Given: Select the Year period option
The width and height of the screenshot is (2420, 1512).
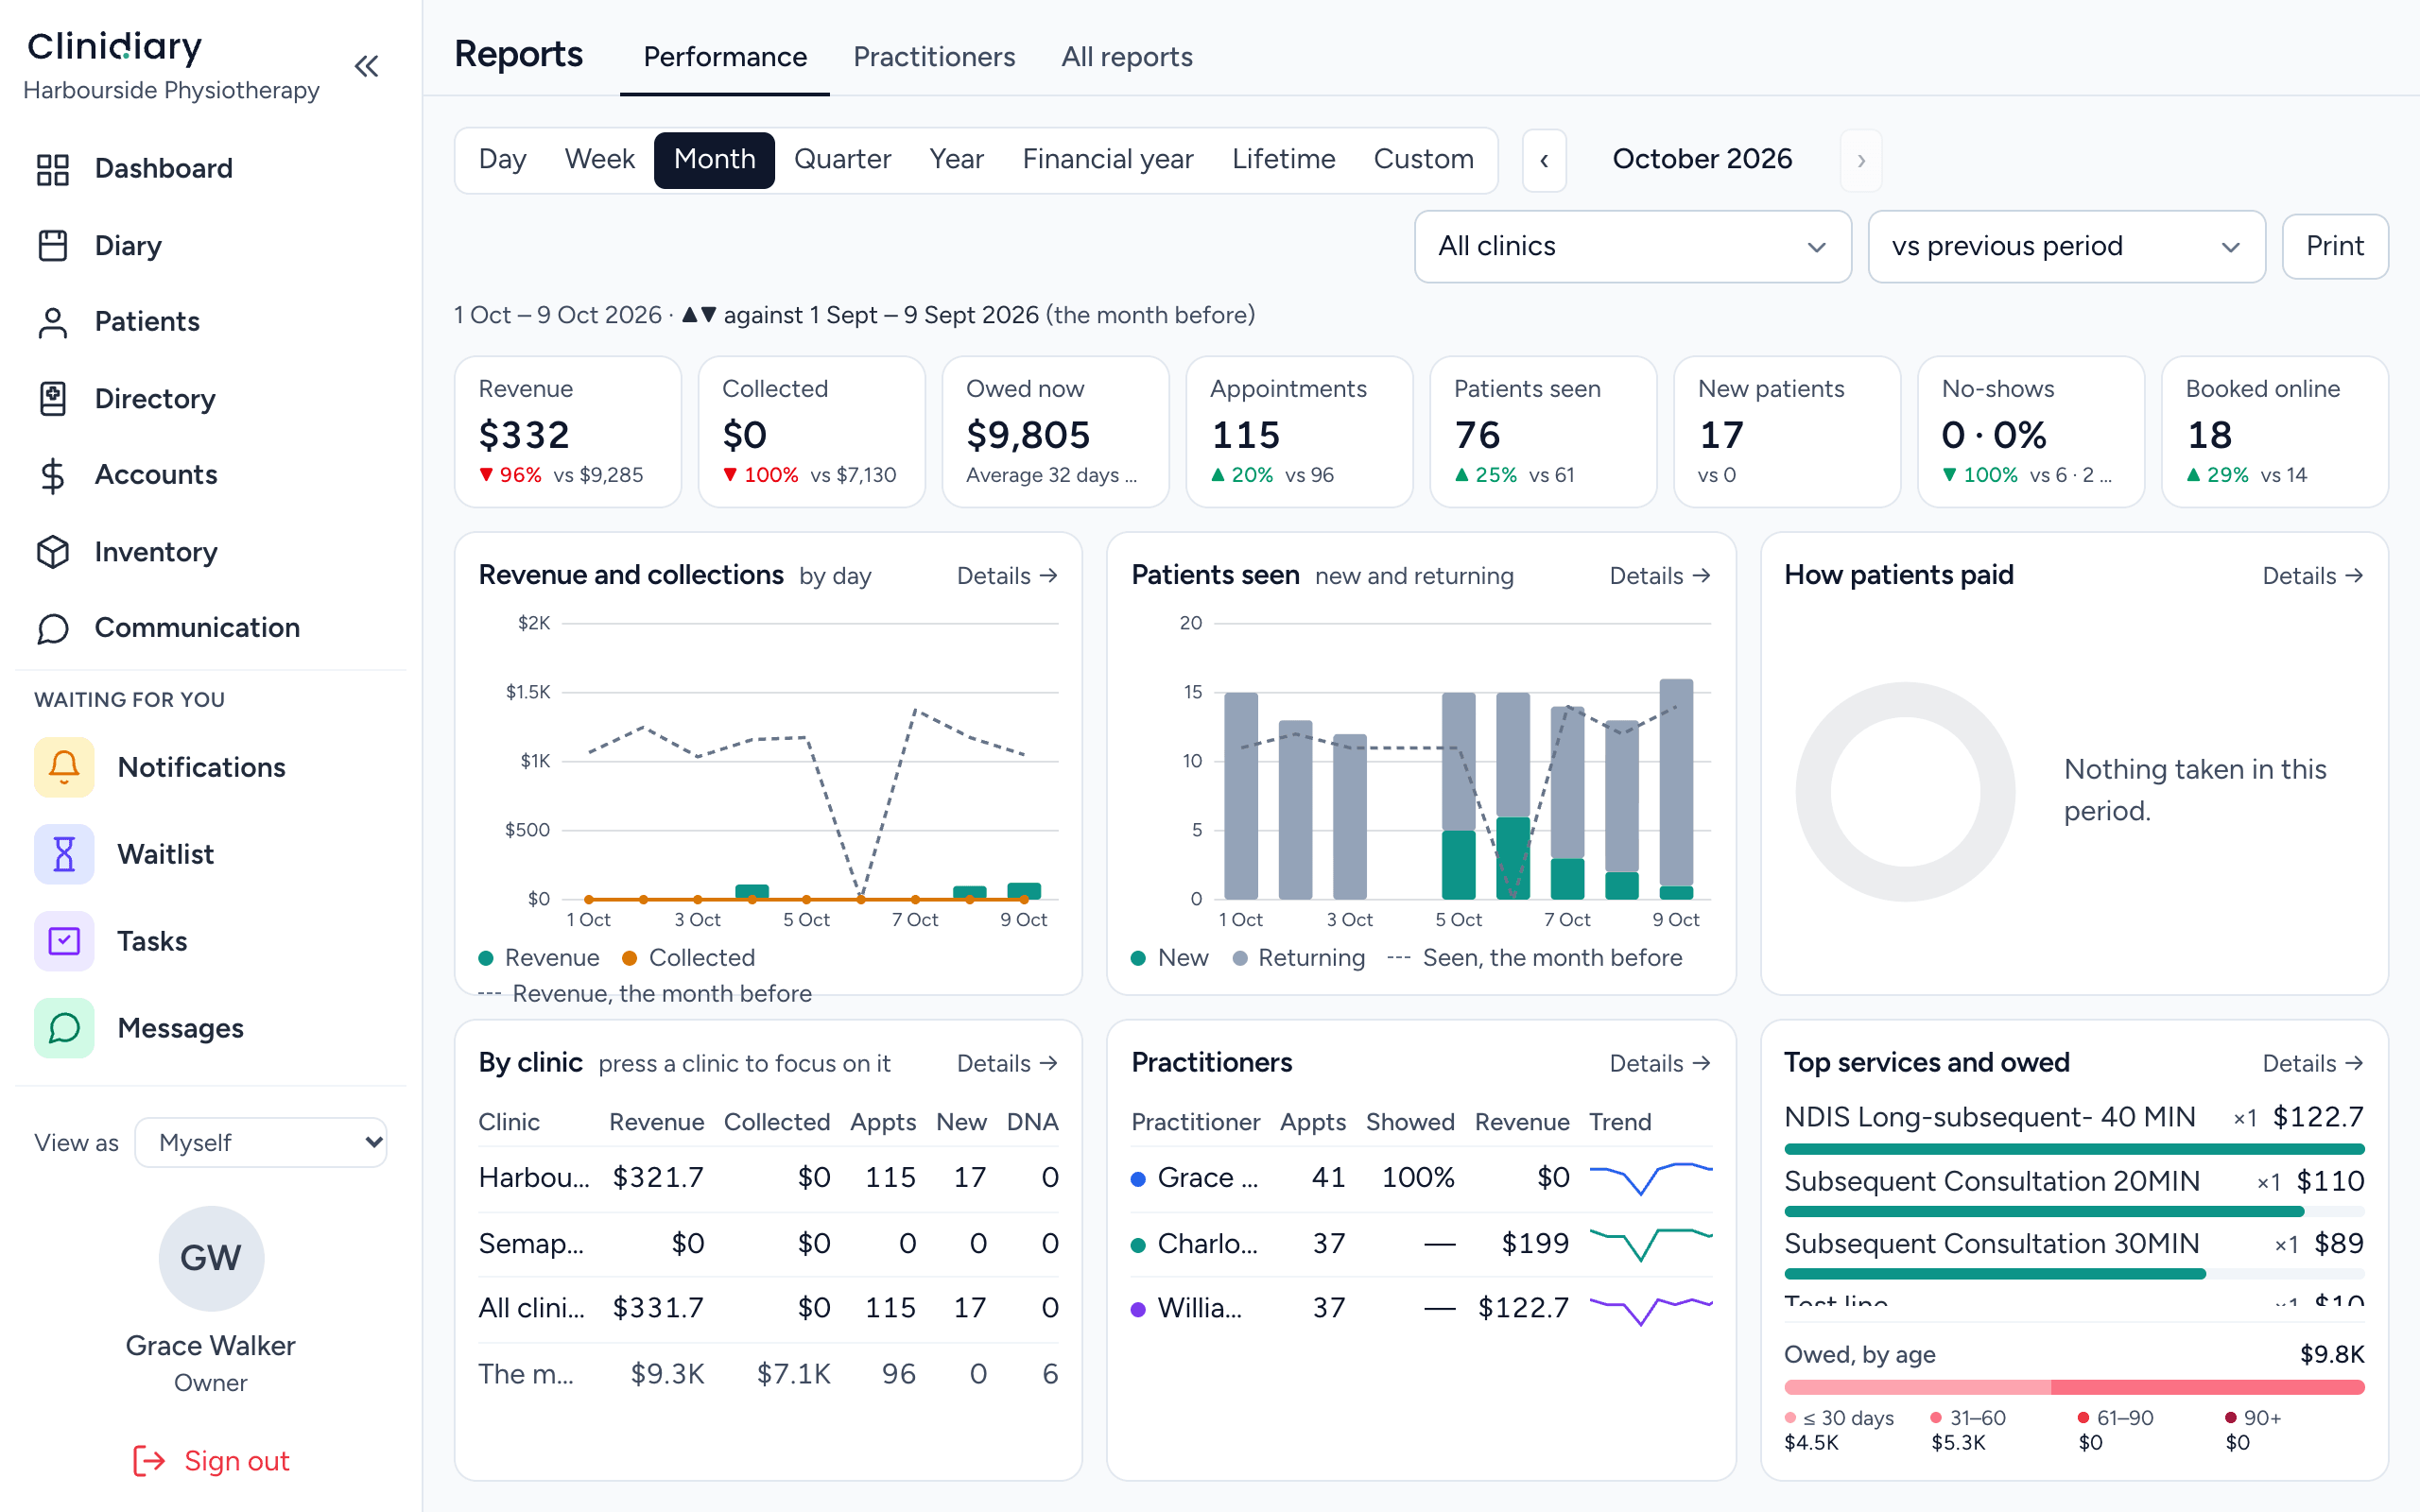Looking at the screenshot, I should pyautogui.click(x=956, y=160).
